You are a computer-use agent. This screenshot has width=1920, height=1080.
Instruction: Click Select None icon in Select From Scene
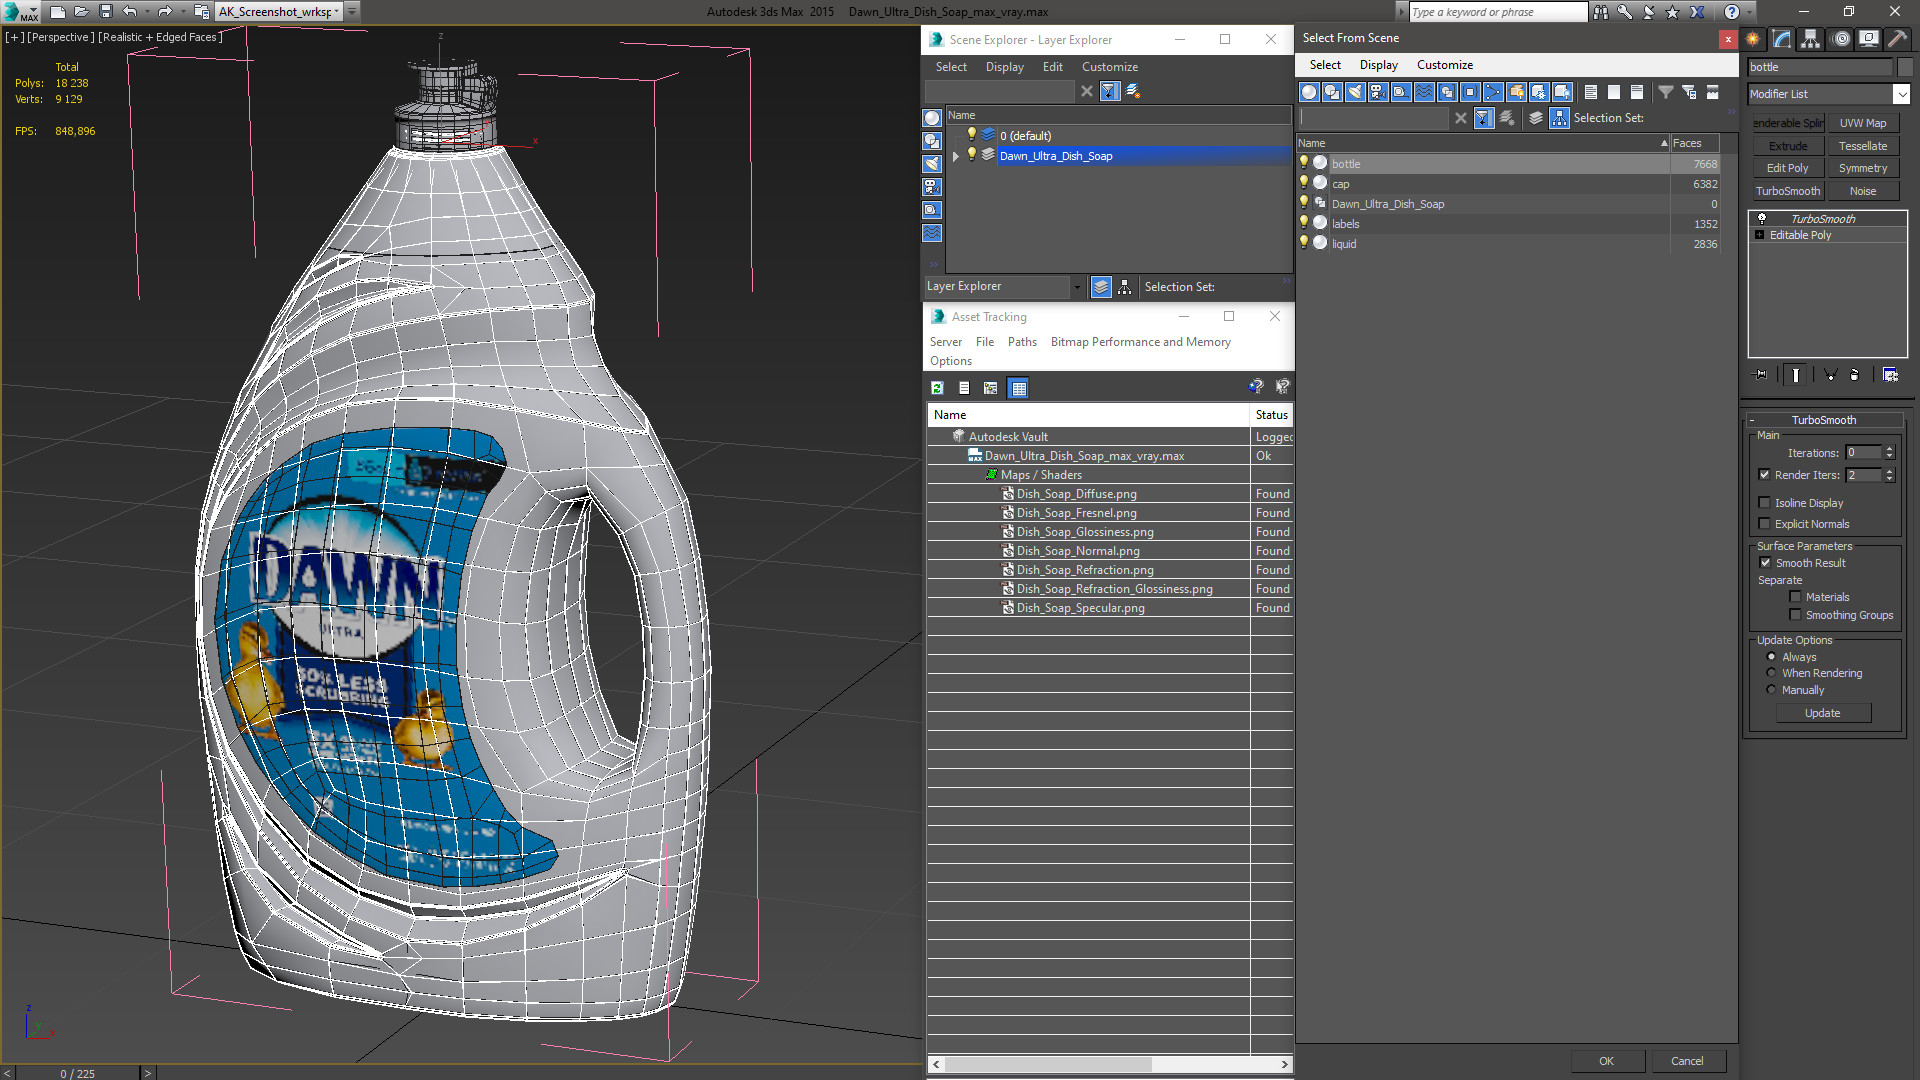tap(1614, 92)
